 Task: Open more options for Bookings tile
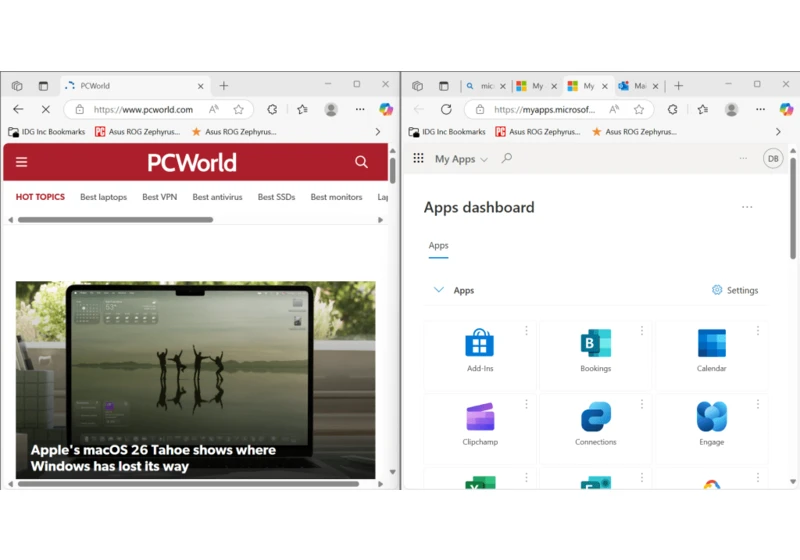(x=642, y=330)
